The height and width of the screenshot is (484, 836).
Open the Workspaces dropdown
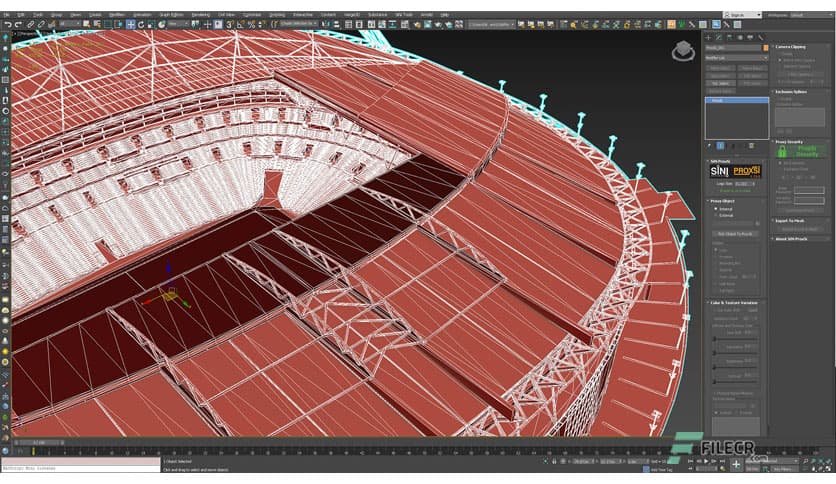pyautogui.click(x=809, y=15)
